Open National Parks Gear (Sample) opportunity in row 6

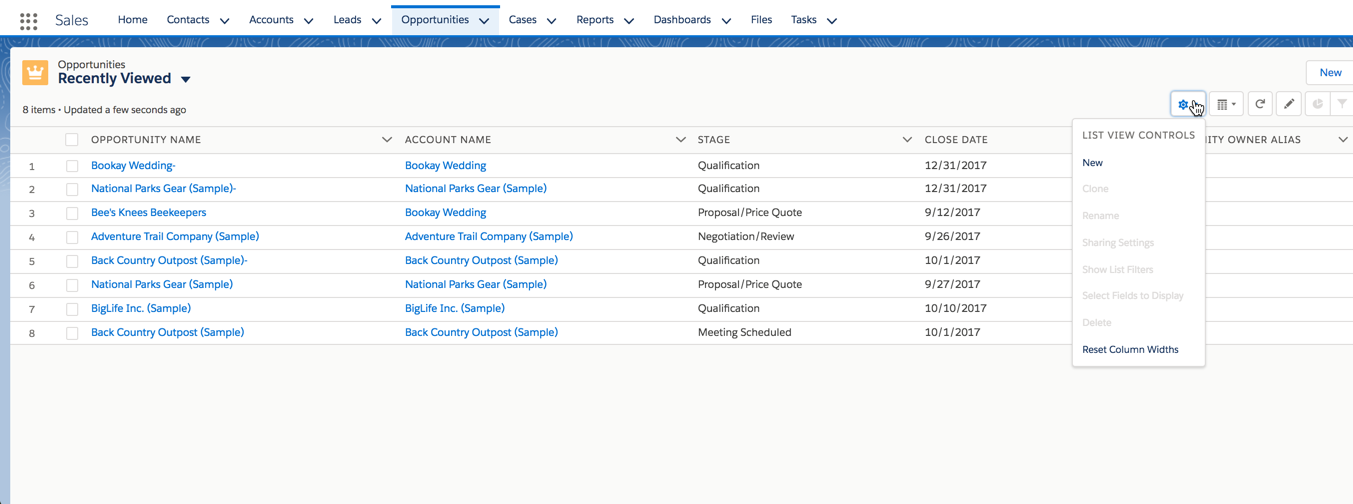coord(162,285)
